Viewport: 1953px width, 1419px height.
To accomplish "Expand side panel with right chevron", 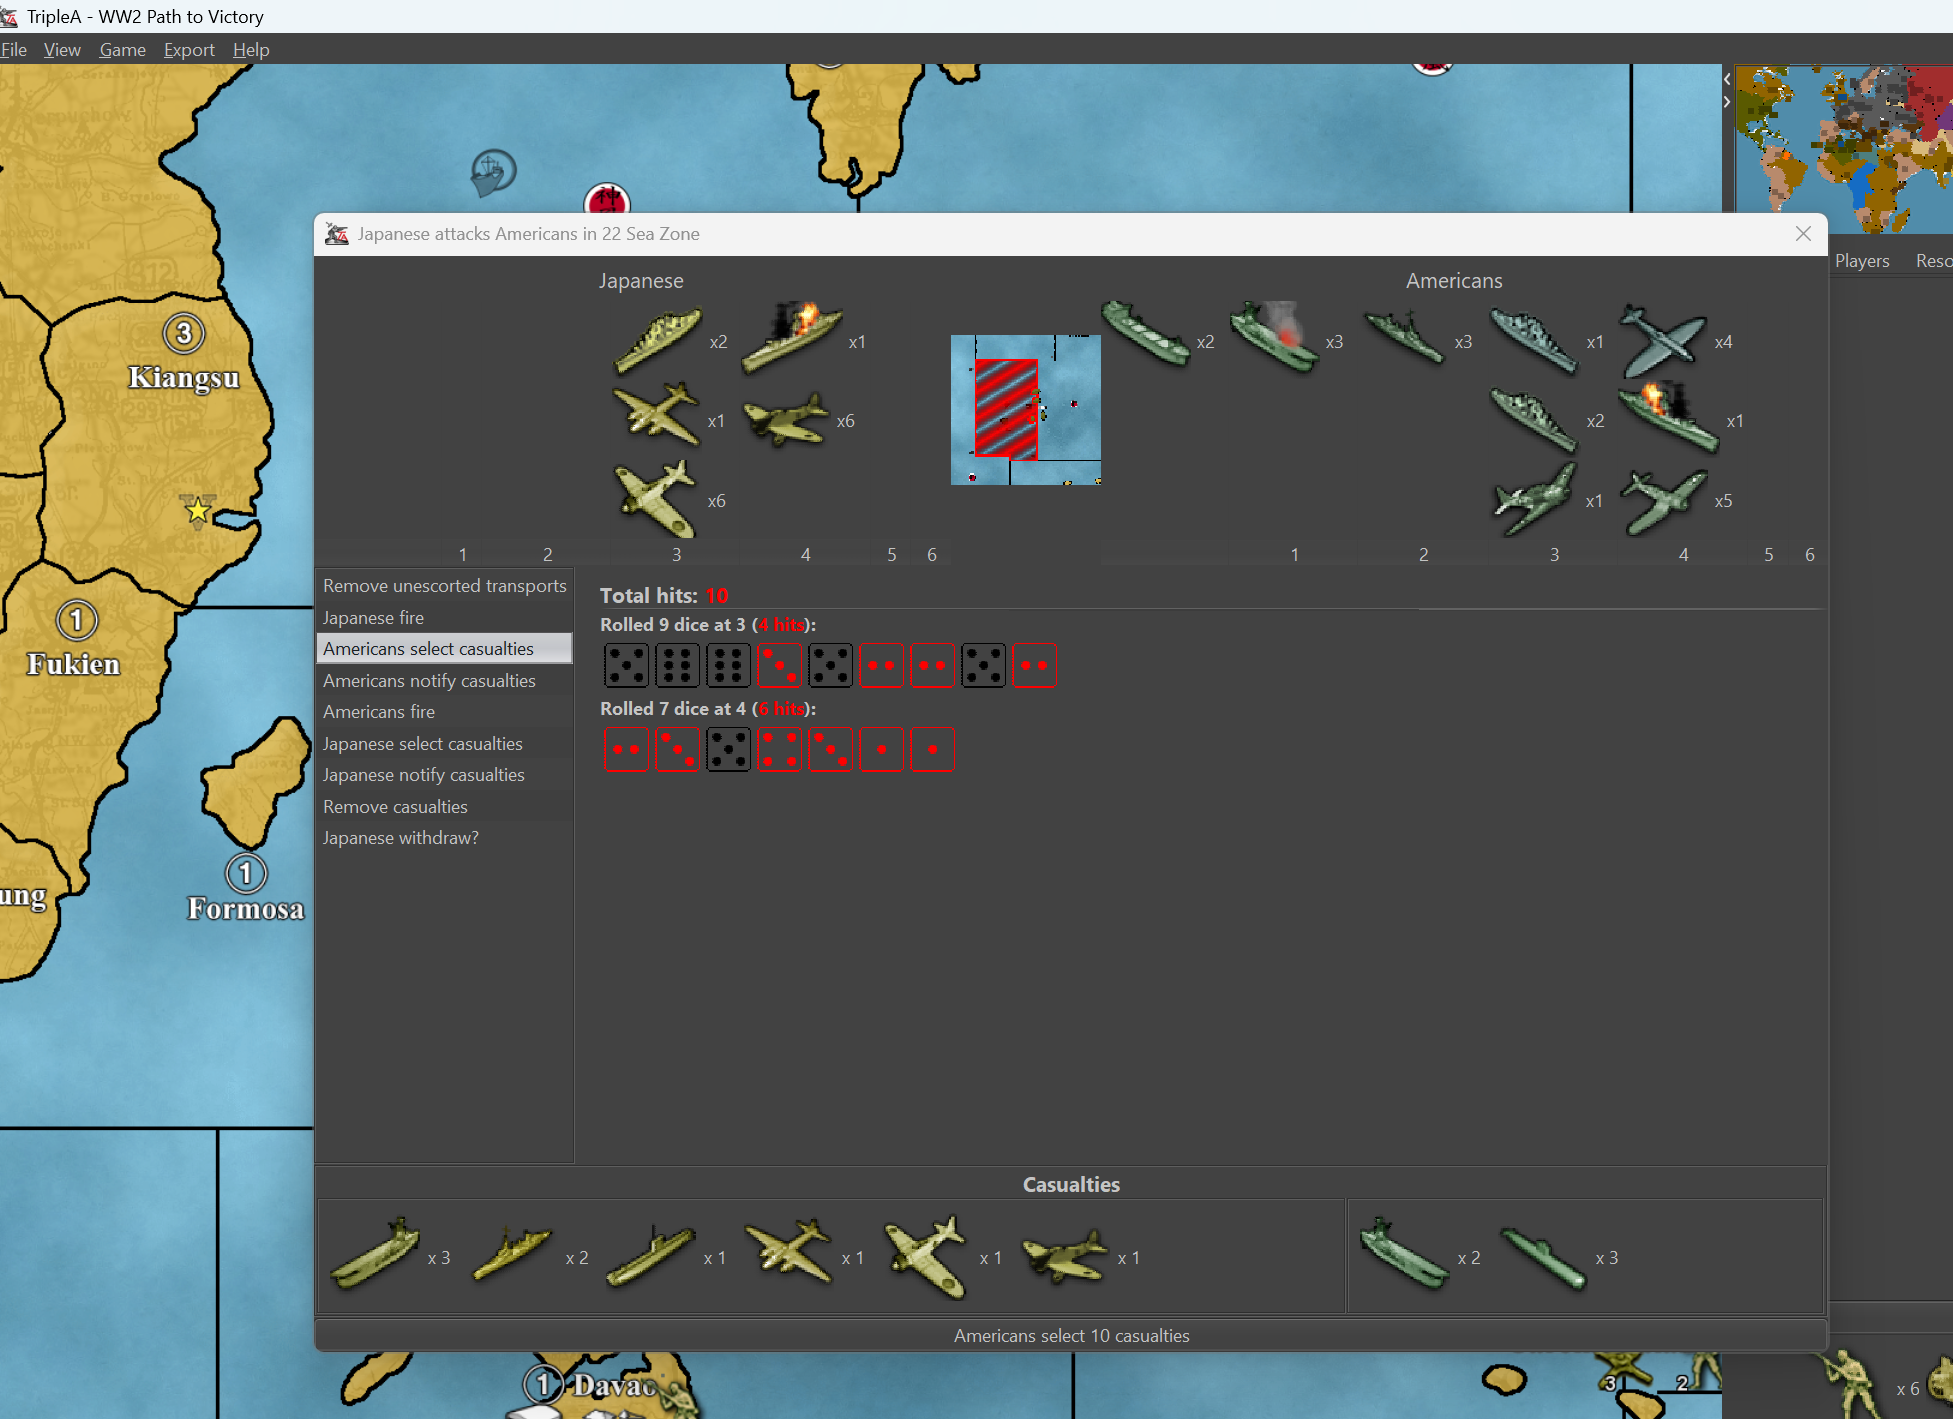I will click(x=1727, y=102).
